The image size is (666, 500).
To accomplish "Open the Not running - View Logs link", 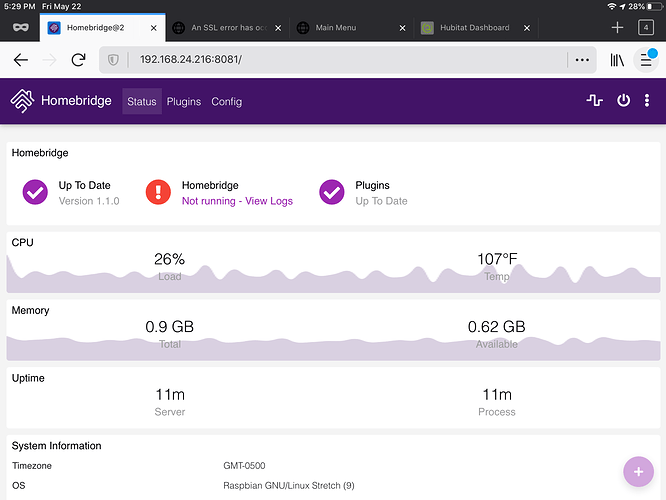I will point(237,201).
